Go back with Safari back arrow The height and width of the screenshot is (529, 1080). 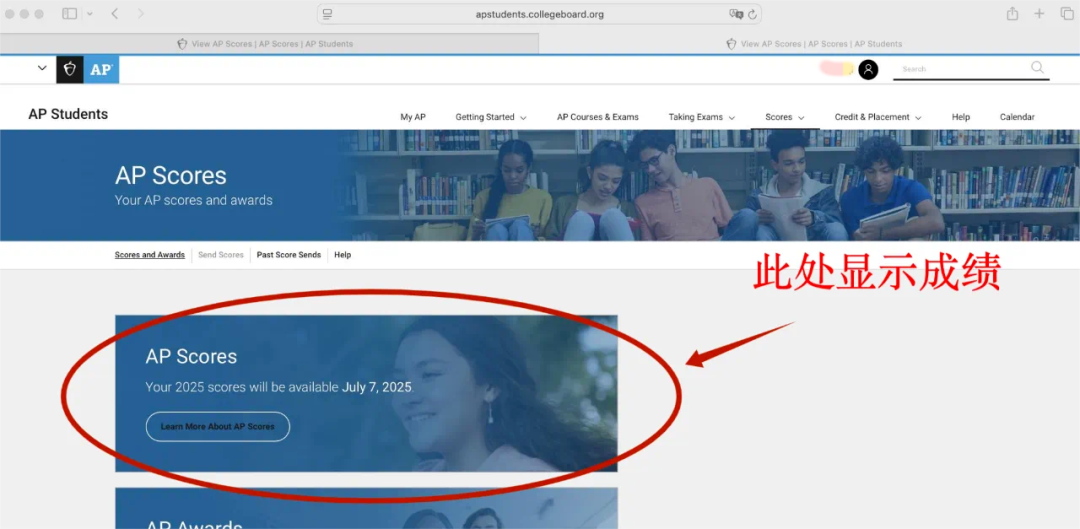pyautogui.click(x=114, y=14)
